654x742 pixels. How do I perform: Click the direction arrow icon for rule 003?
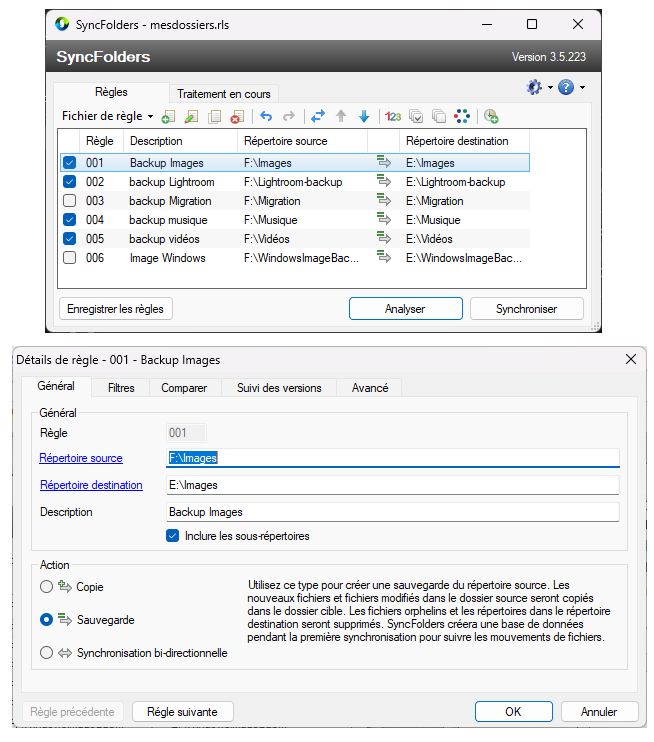384,200
